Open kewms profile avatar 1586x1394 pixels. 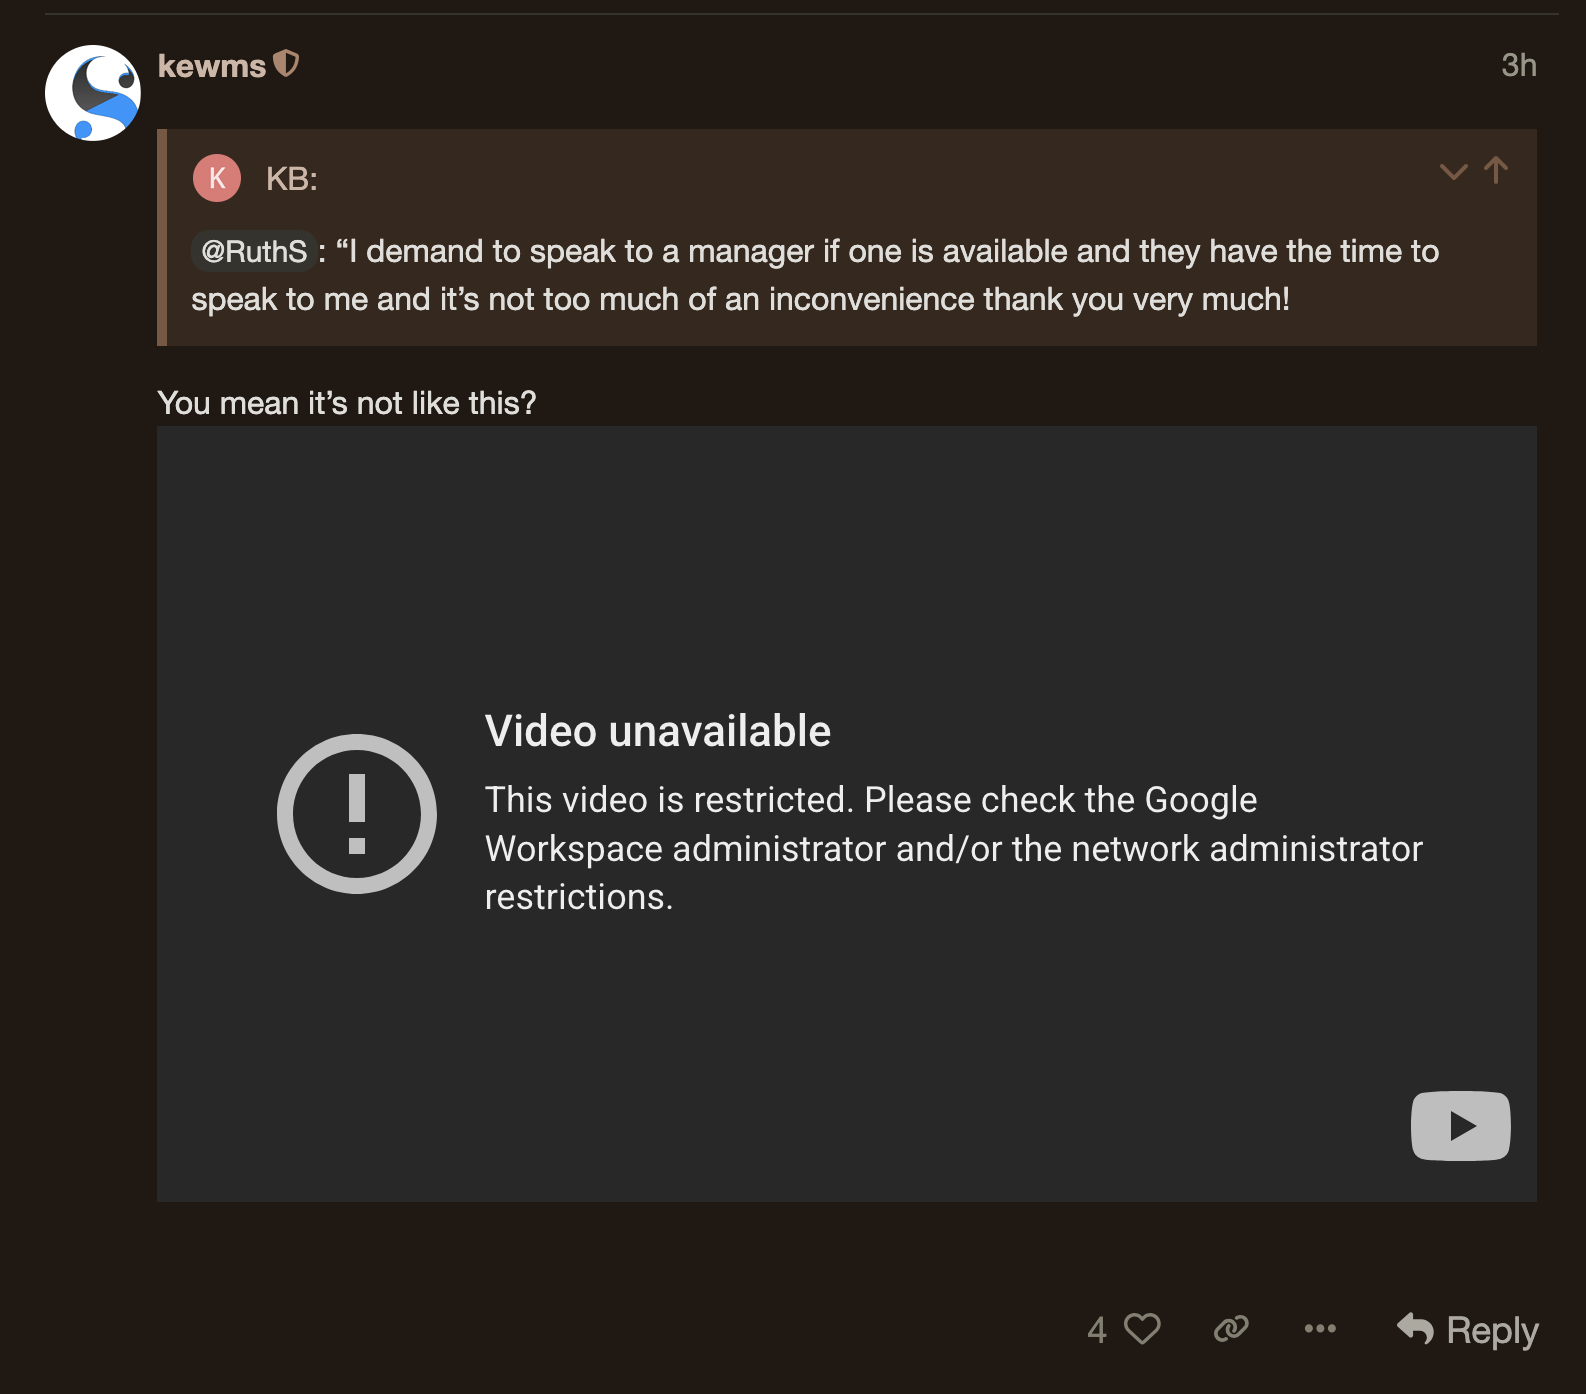[93, 93]
